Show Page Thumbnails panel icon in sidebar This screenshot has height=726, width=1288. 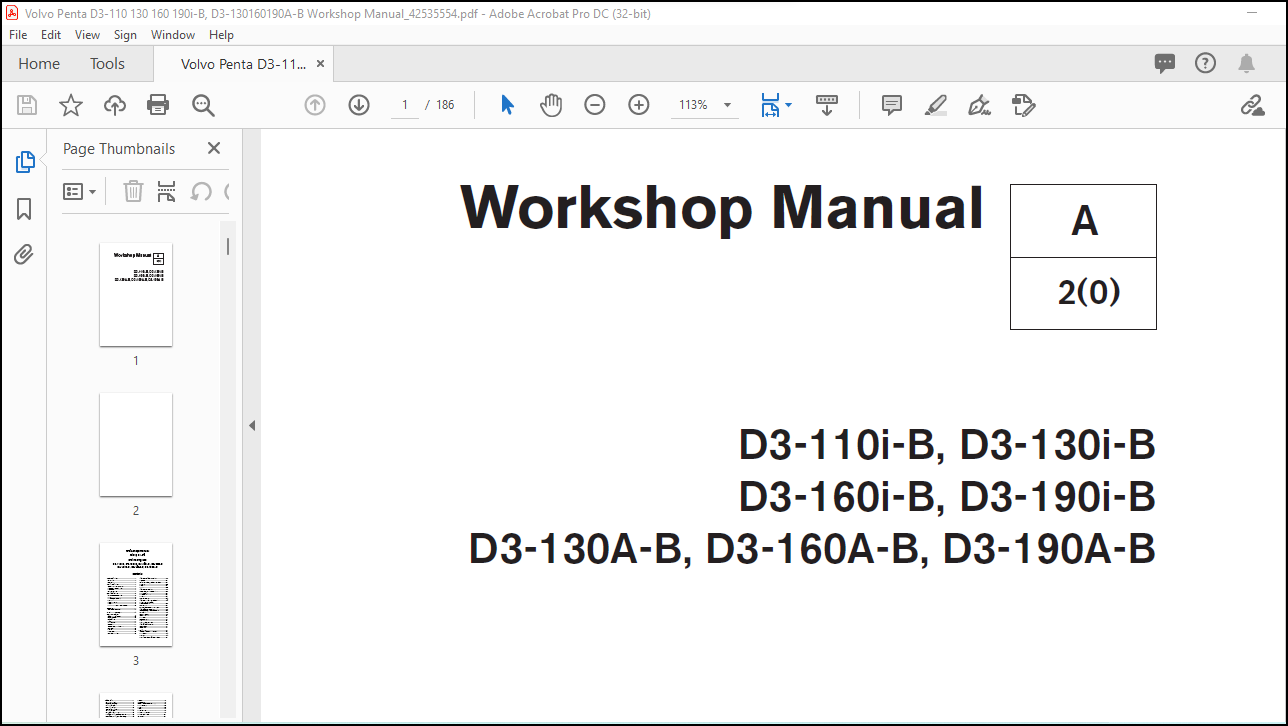25,162
